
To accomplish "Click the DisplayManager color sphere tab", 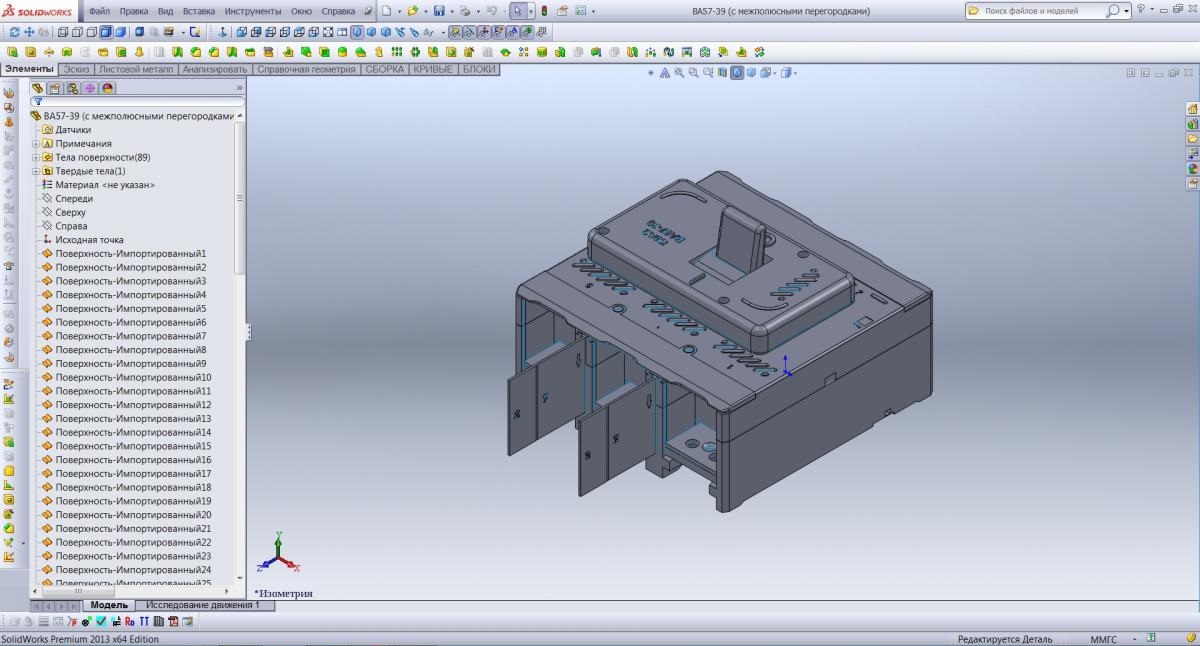I will [107, 88].
